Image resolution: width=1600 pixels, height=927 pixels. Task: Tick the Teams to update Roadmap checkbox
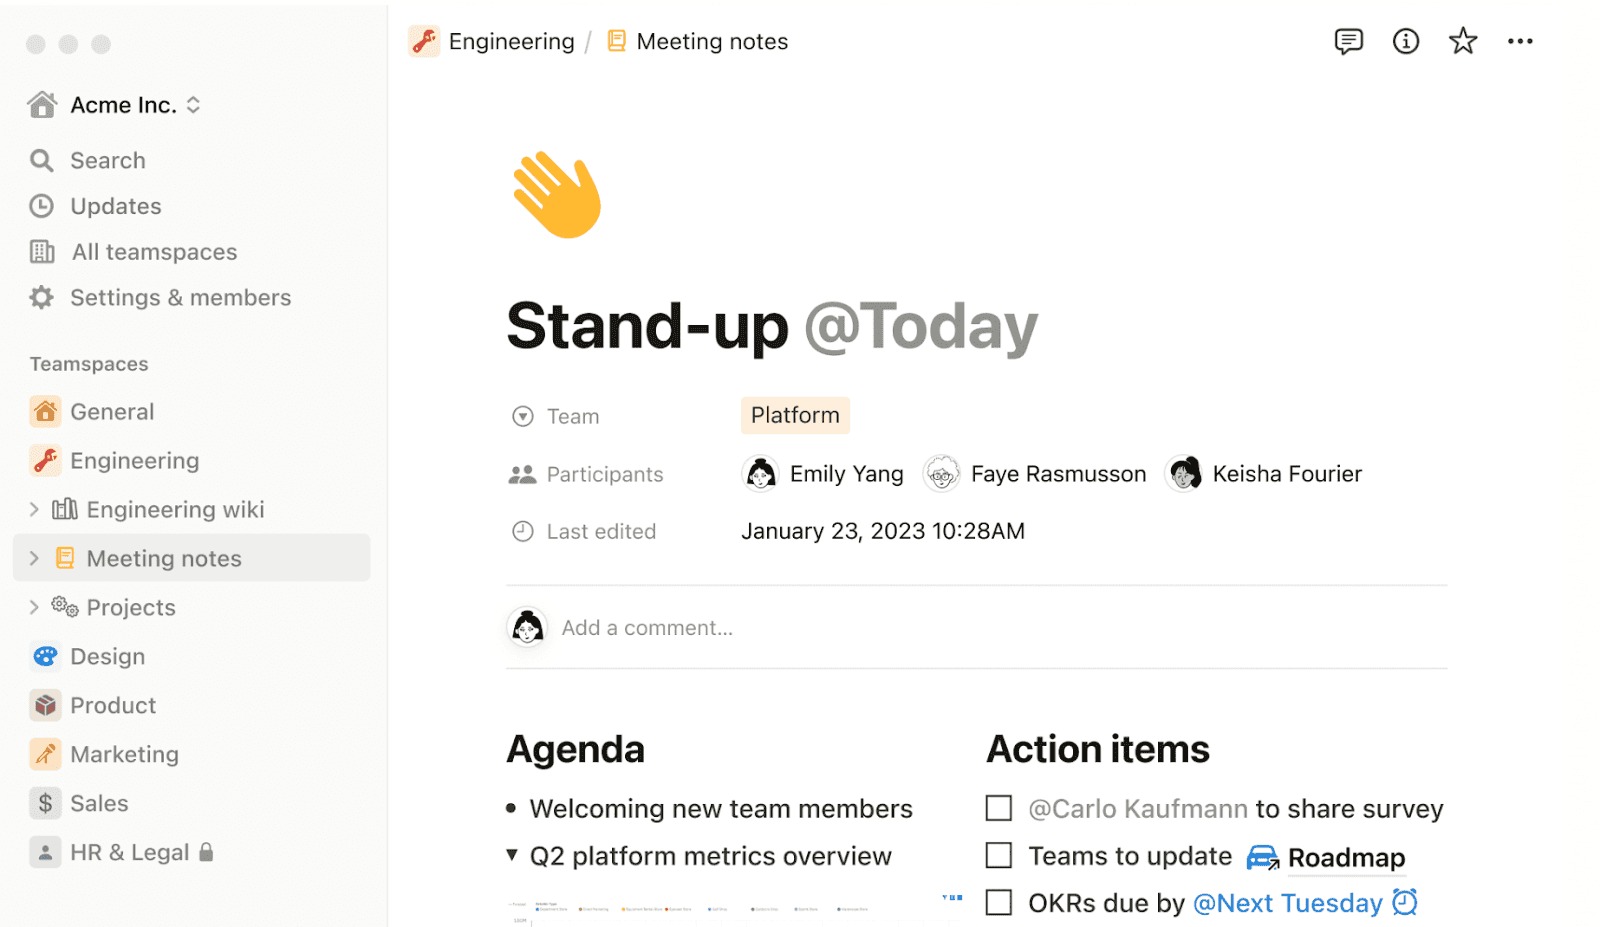999,856
